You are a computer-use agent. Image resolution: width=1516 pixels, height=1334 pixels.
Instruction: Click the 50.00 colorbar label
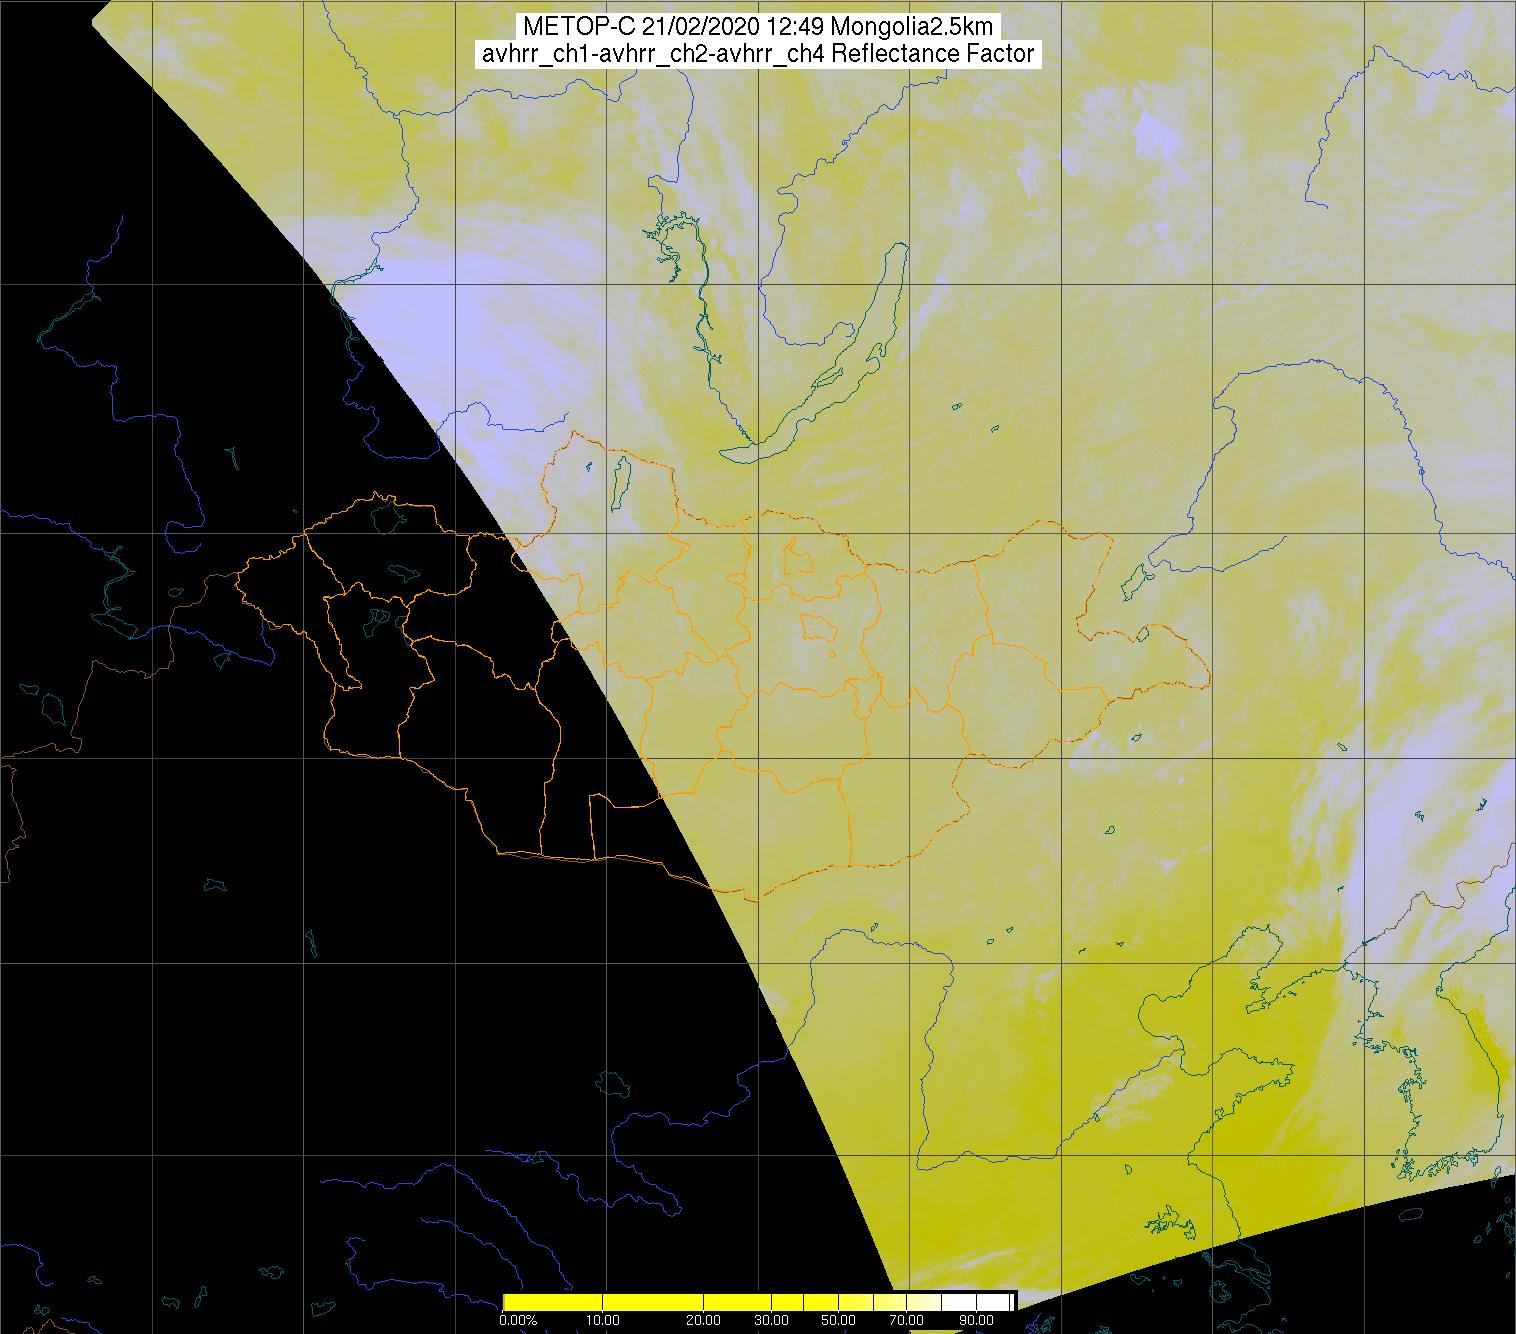click(840, 1321)
